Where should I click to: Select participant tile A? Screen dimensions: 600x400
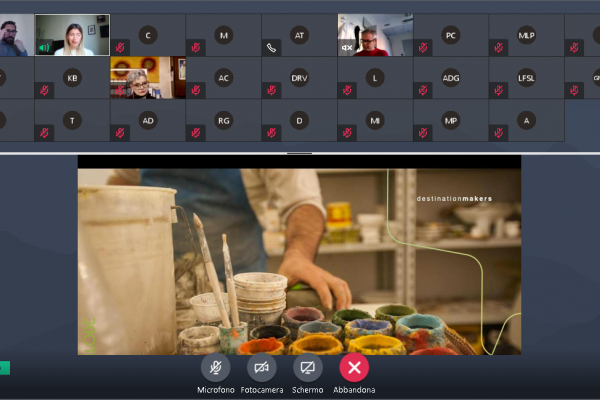(527, 121)
